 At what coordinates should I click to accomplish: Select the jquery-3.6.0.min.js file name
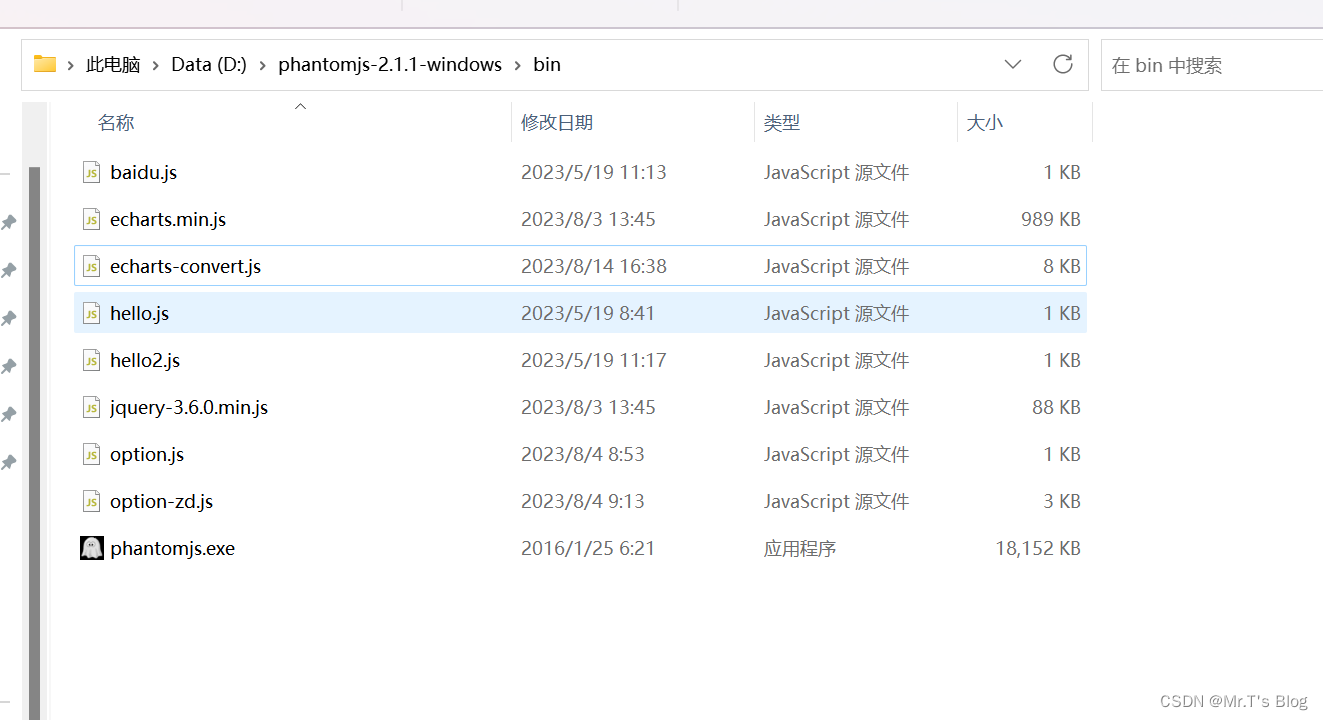[x=189, y=407]
